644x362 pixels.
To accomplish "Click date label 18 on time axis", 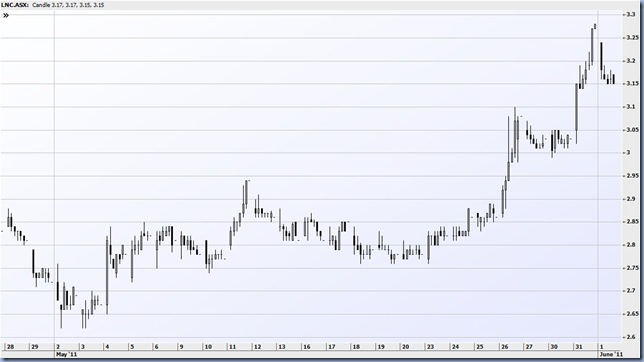I will coord(356,347).
